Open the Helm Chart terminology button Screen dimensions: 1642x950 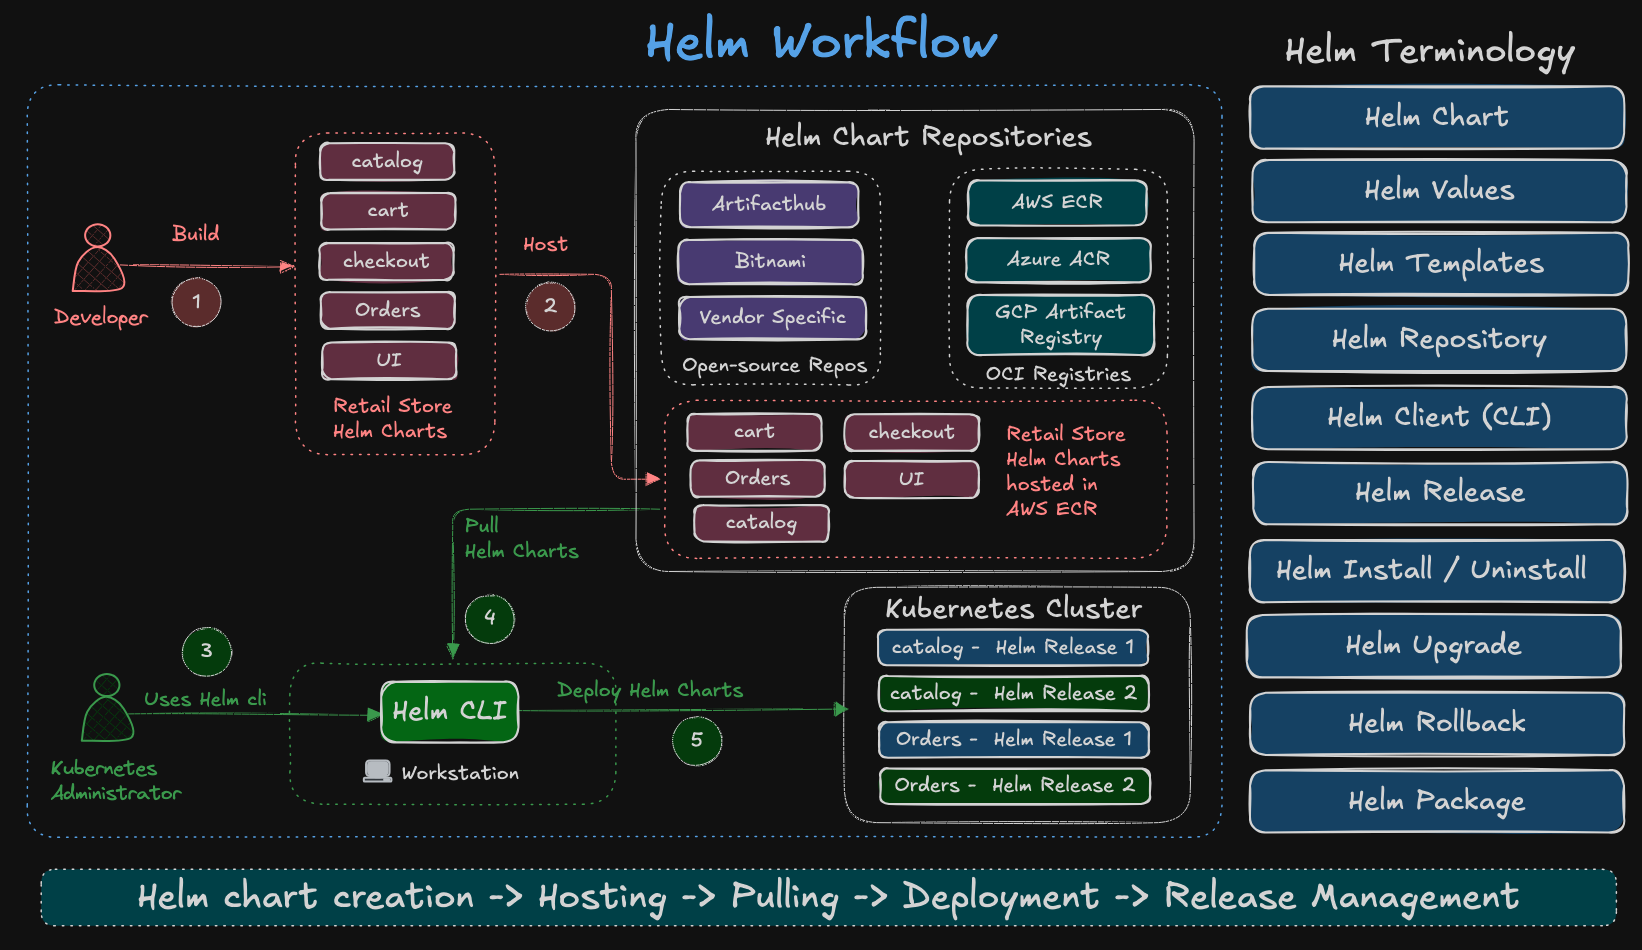(1436, 117)
